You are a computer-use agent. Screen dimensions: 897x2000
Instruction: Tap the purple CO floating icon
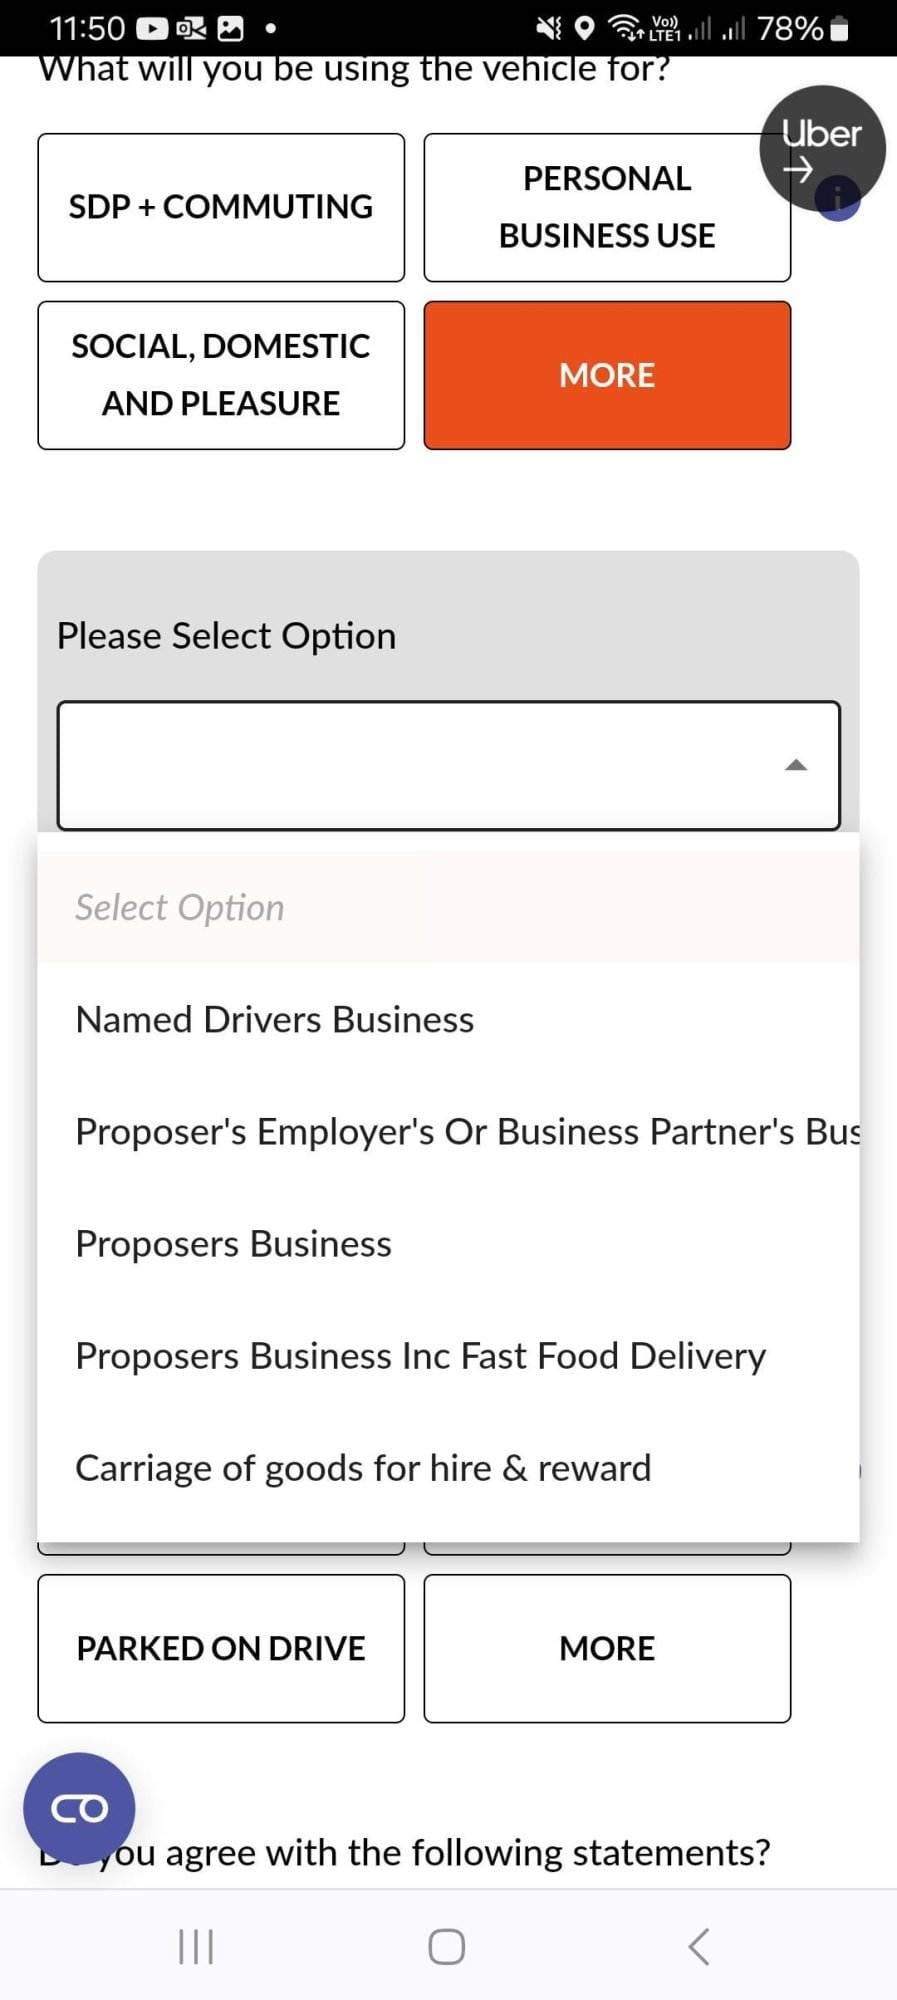point(79,1808)
